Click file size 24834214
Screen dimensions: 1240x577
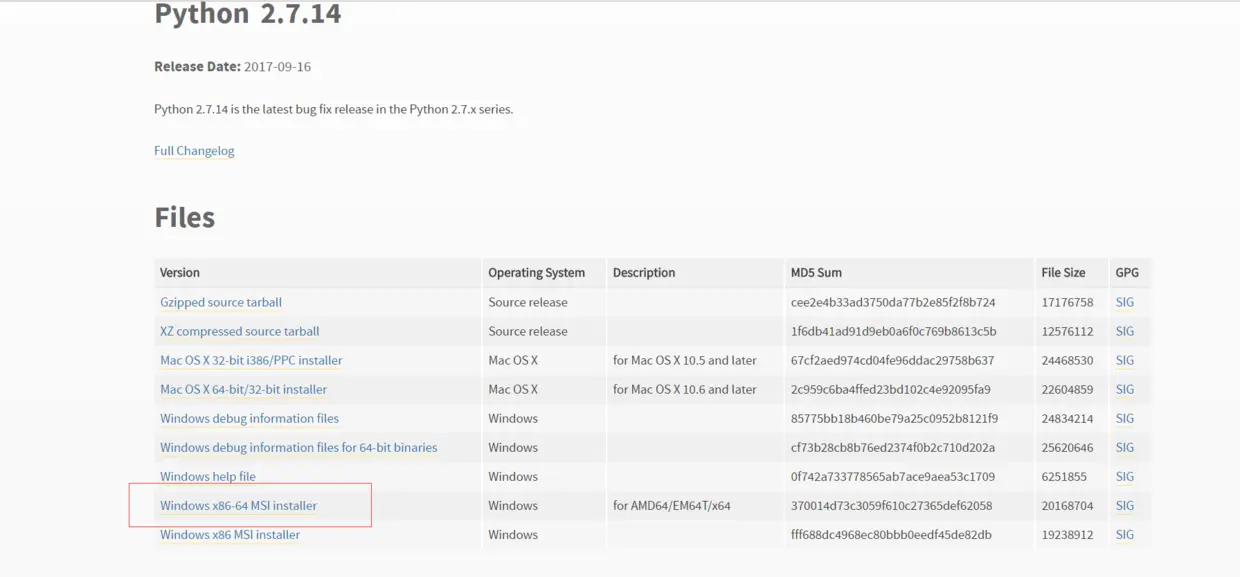(x=1067, y=418)
